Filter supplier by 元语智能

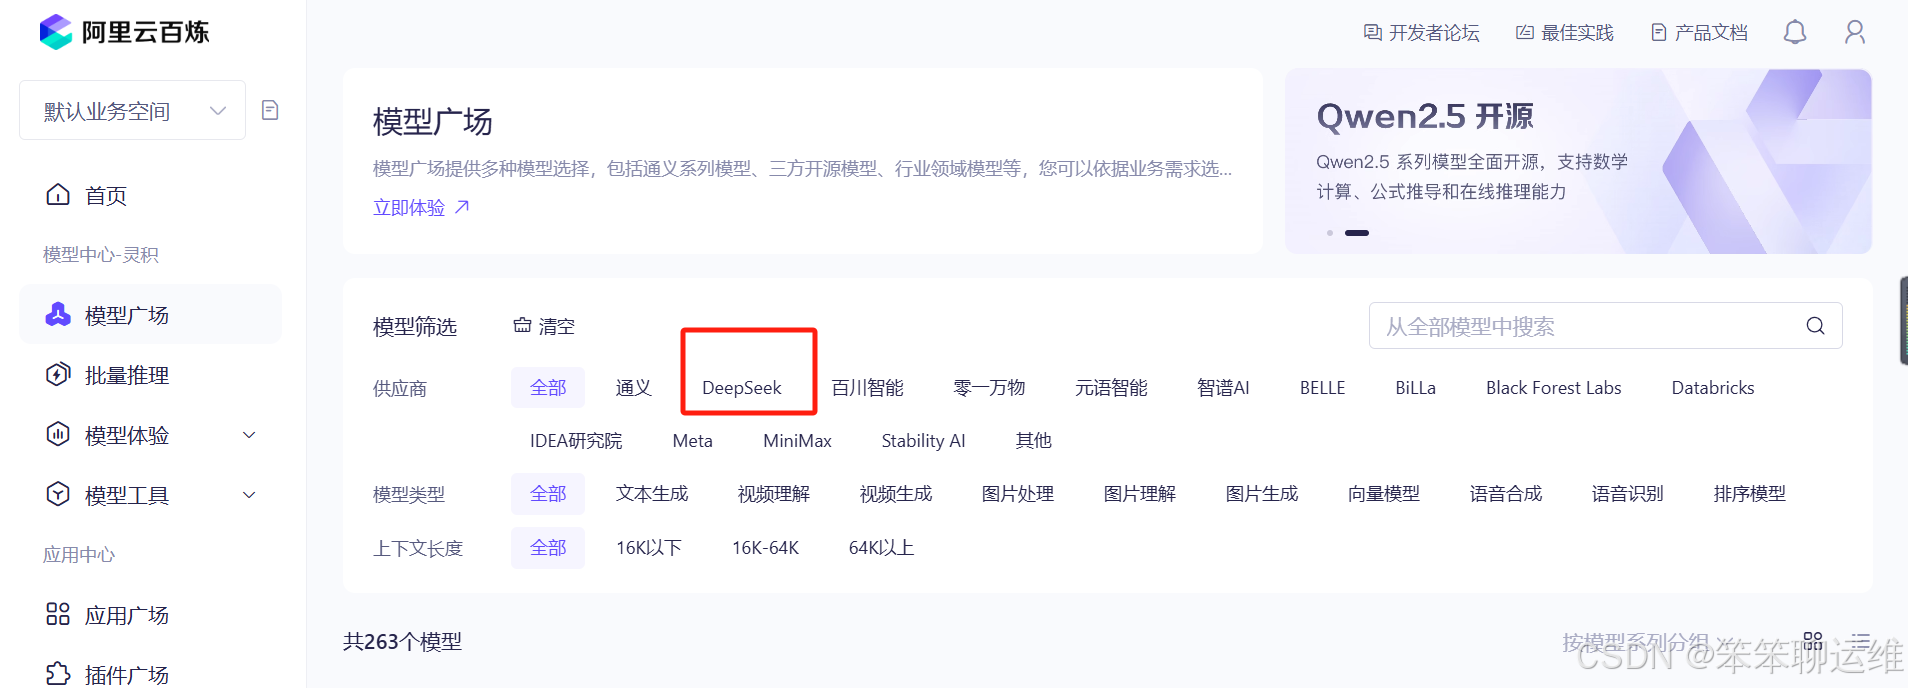pos(1111,388)
